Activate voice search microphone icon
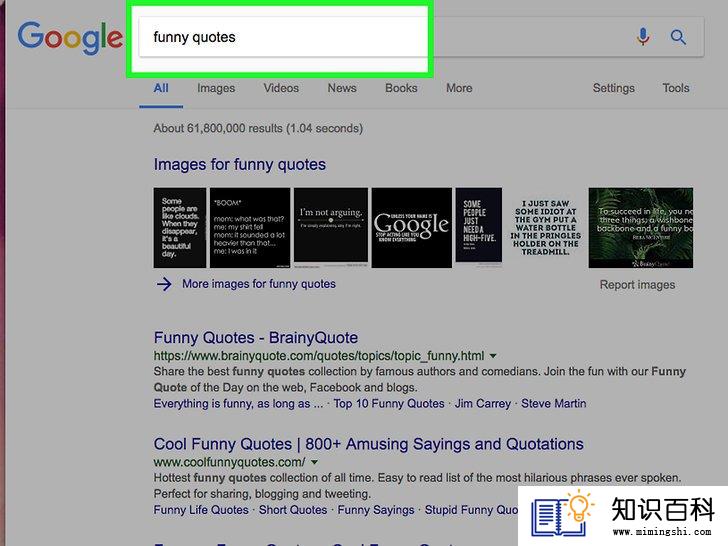728x546 pixels. coord(643,37)
